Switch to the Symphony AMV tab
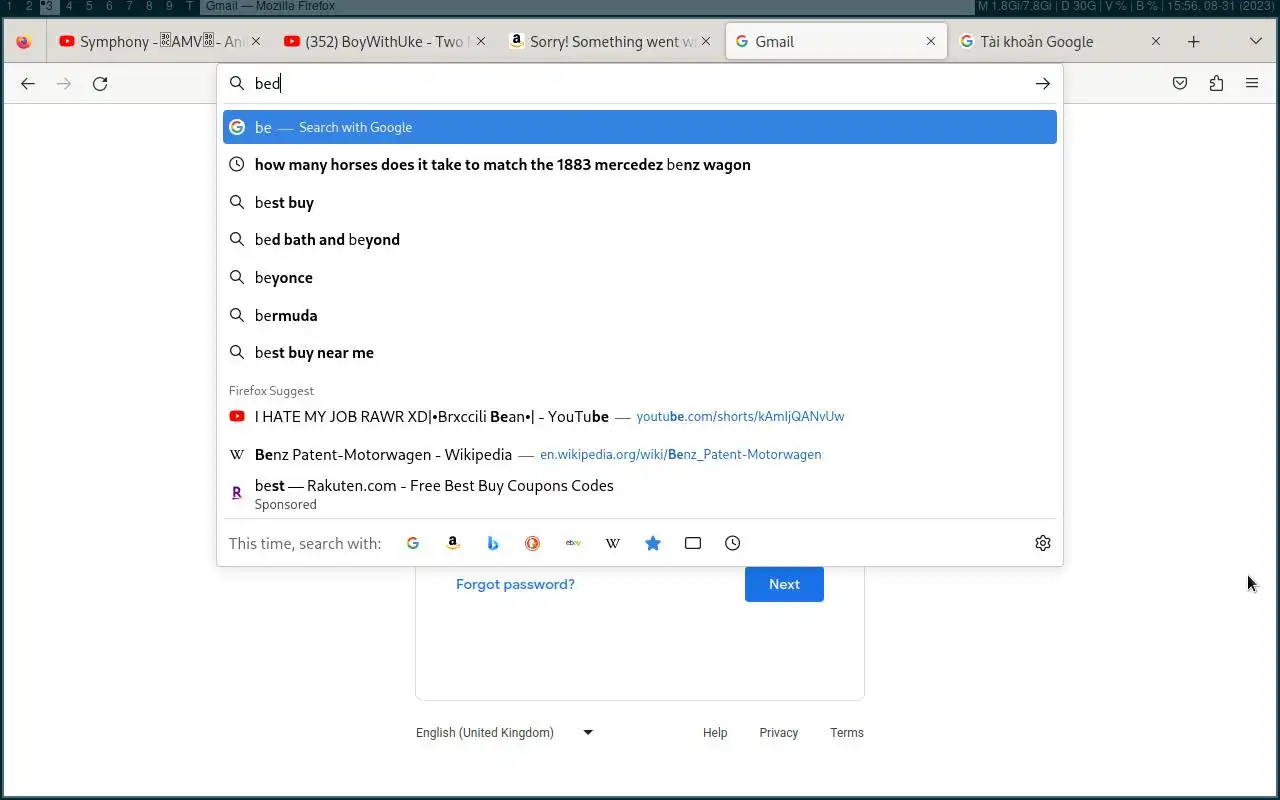Screen dimensions: 1280x800 (160, 42)
